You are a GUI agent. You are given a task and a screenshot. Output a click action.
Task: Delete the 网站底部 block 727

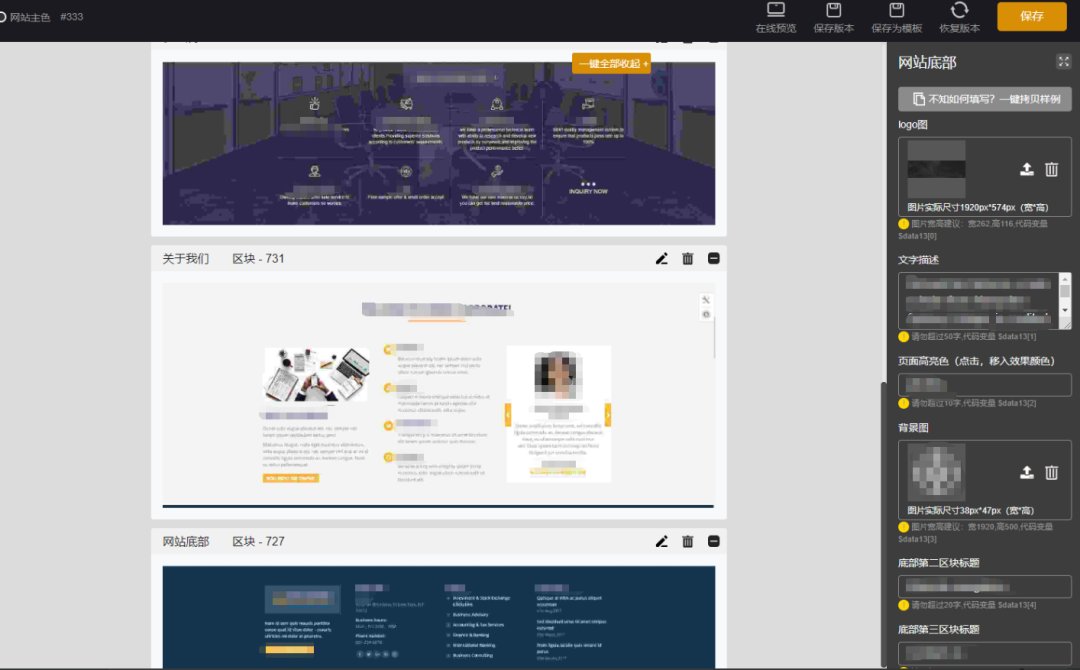(x=688, y=541)
